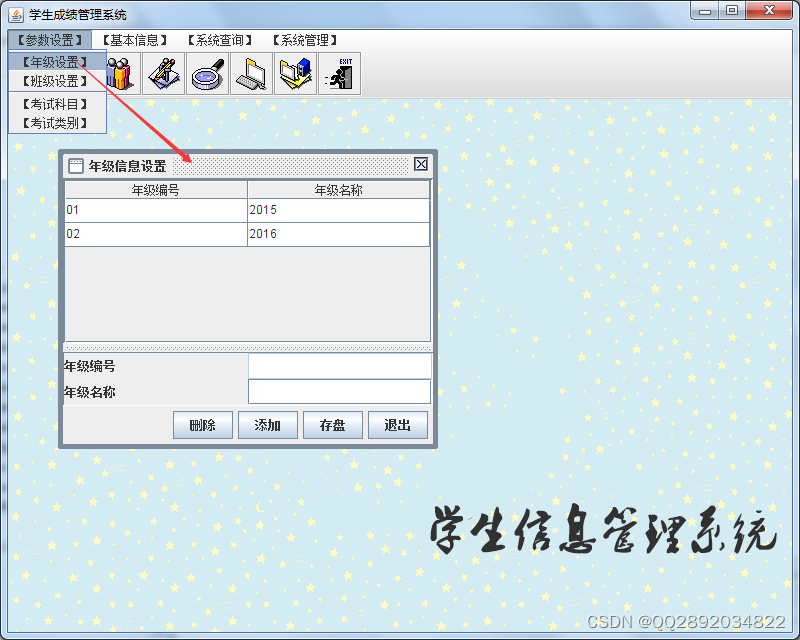Click the folders and book toolbar icon
Screen dimensions: 800x640
[x=295, y=73]
